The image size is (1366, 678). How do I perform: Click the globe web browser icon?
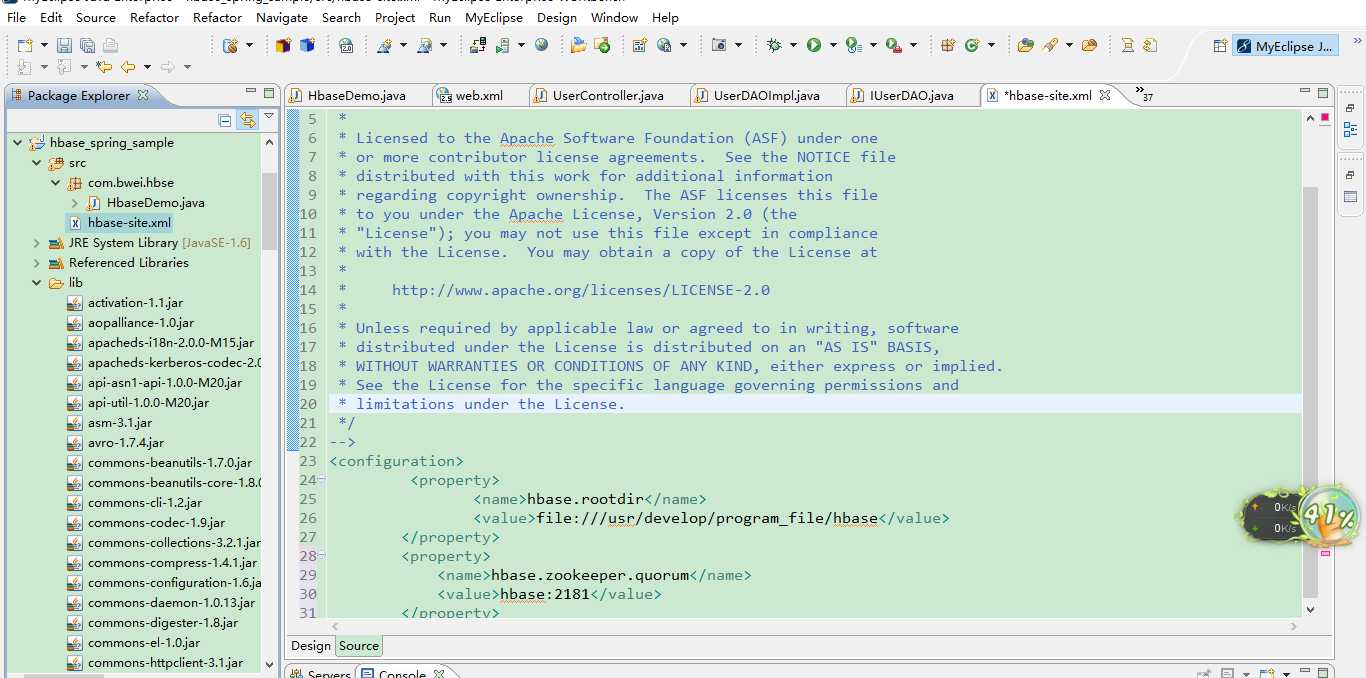(x=542, y=45)
